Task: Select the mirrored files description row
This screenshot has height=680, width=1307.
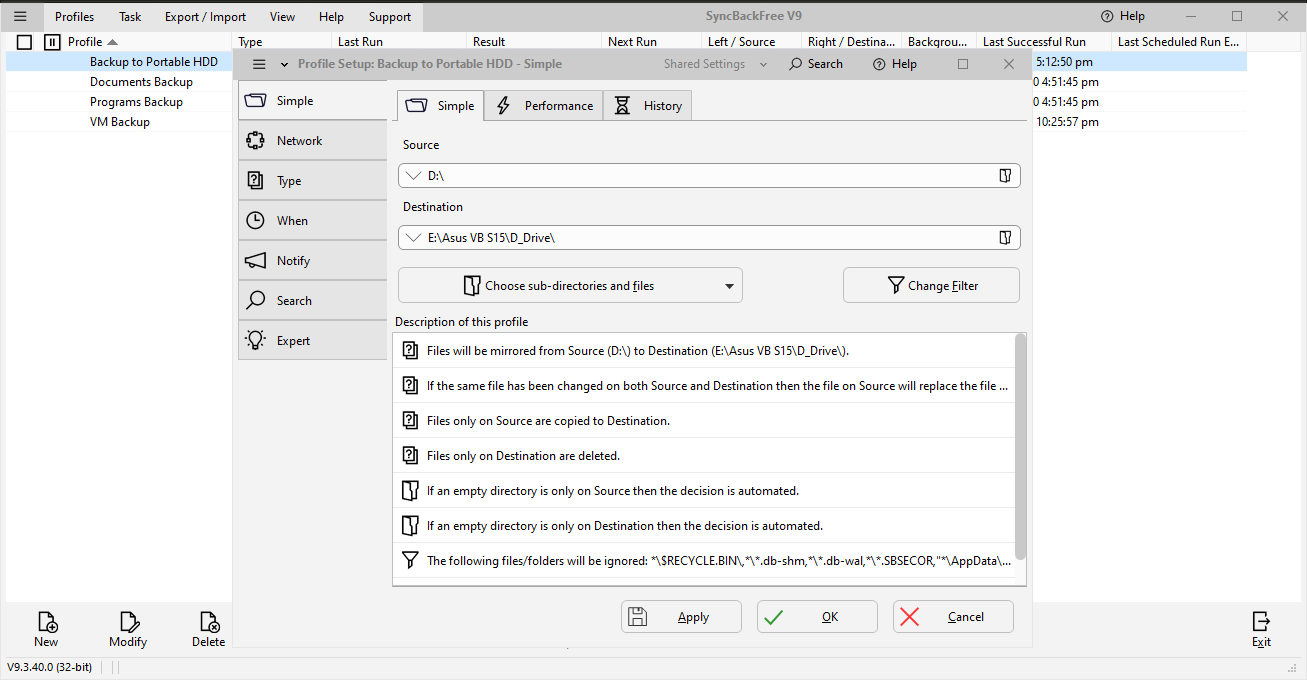Action: [704, 351]
